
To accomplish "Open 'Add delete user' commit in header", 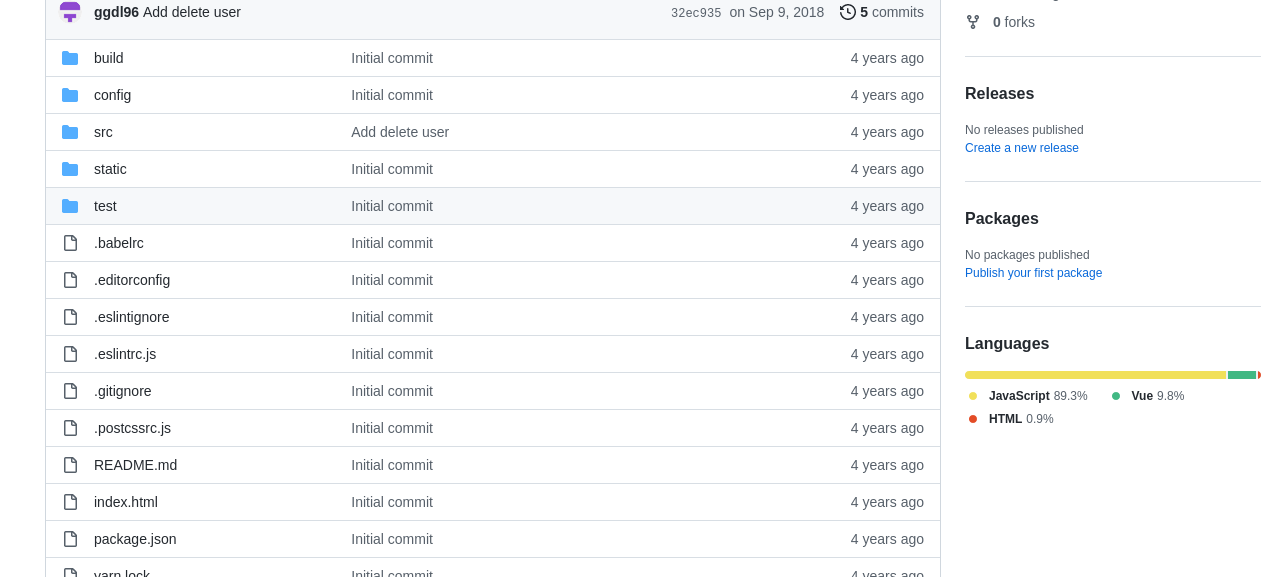I will 192,12.
